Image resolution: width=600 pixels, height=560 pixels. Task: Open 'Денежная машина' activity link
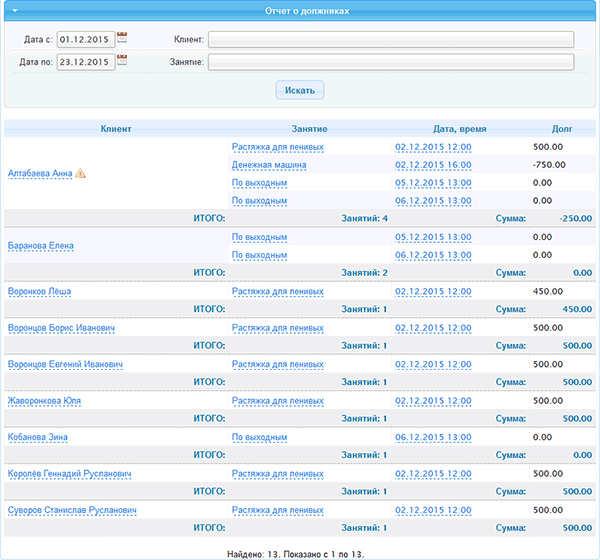(268, 165)
